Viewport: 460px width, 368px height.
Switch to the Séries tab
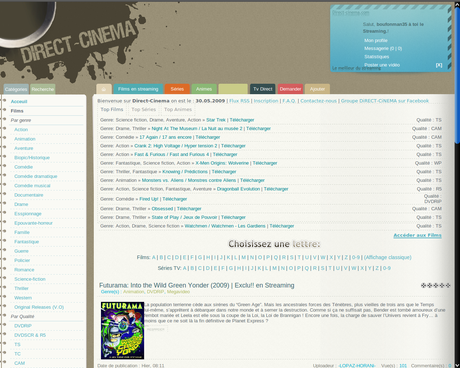177,89
